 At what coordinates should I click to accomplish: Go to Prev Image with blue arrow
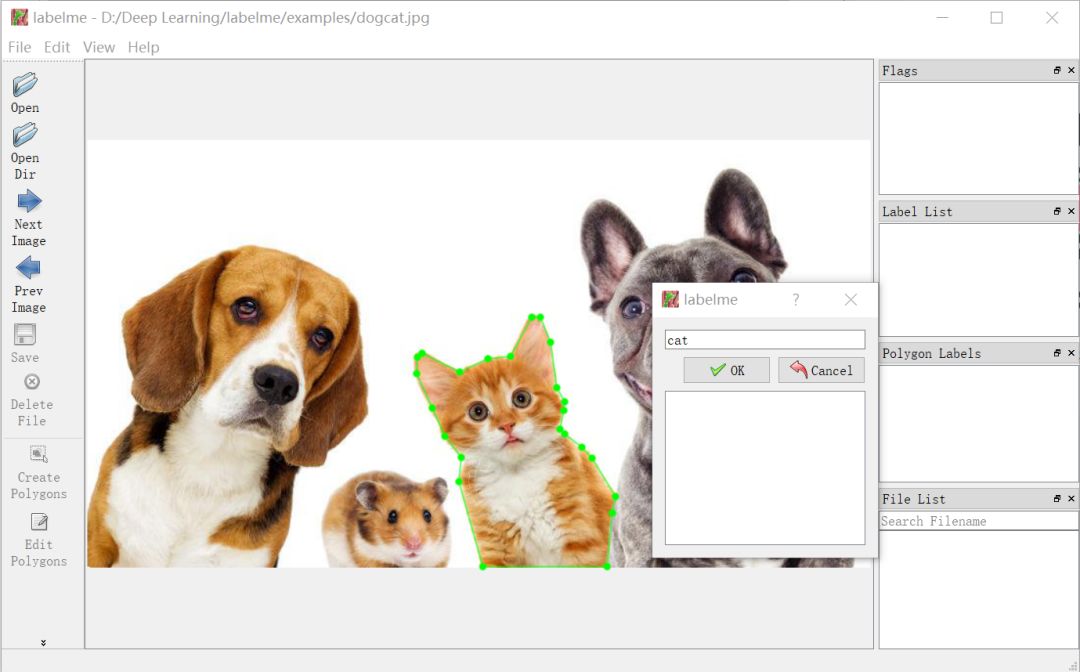pyautogui.click(x=28, y=268)
